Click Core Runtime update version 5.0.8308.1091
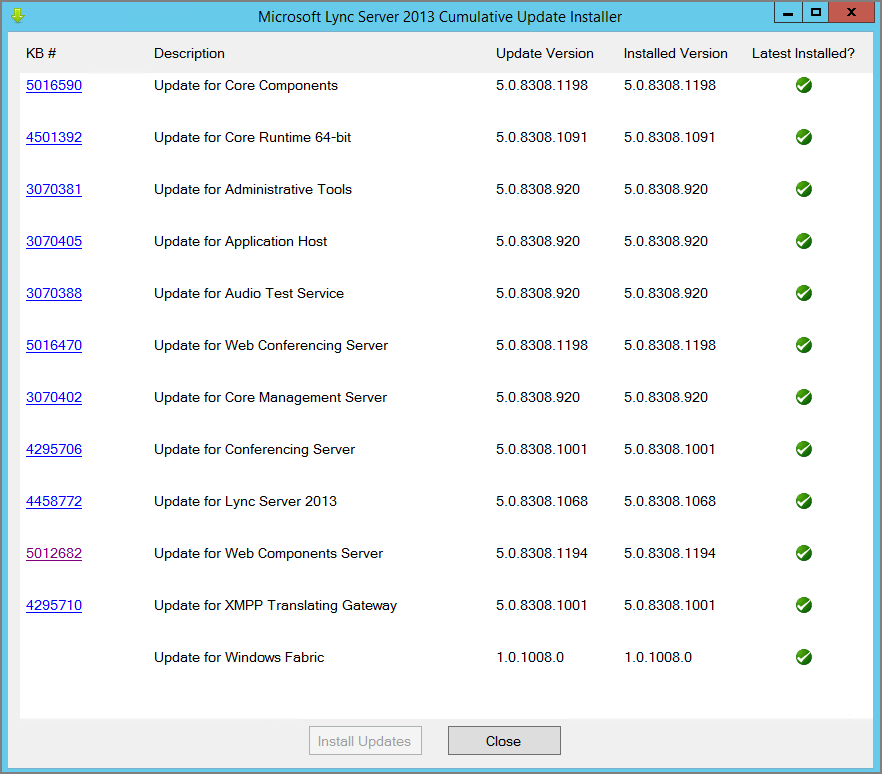Image resolution: width=882 pixels, height=774 pixels. 542,137
